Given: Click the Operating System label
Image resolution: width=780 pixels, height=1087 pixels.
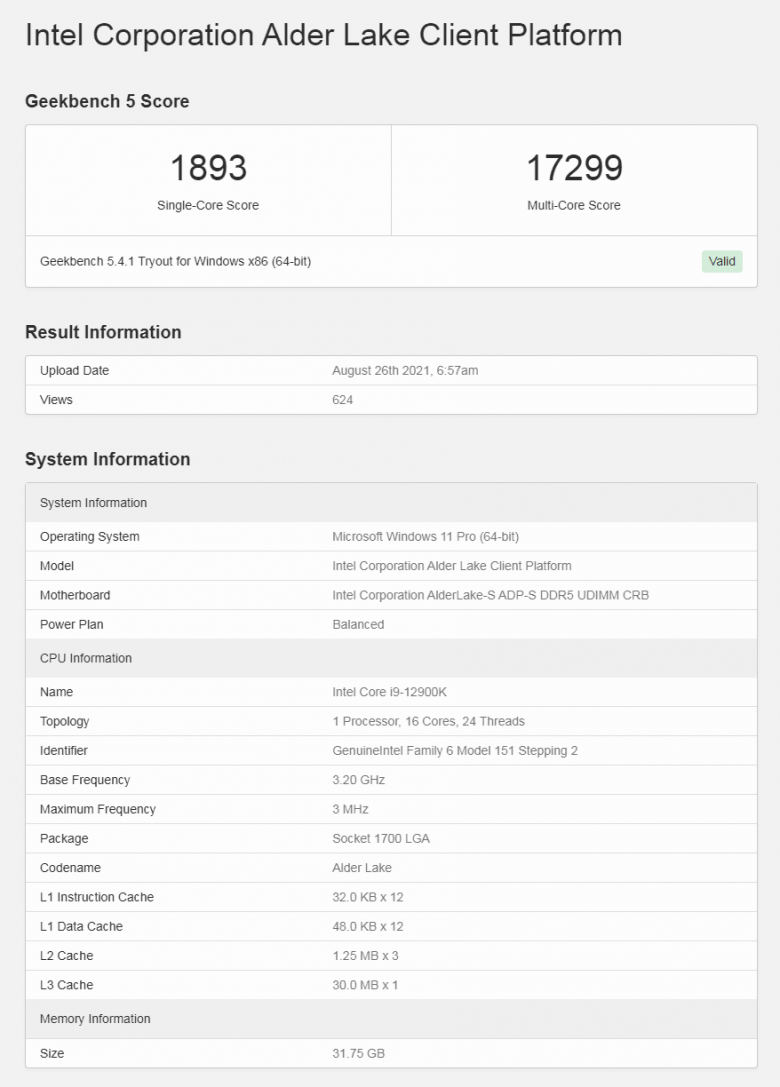Looking at the screenshot, I should [x=89, y=537].
